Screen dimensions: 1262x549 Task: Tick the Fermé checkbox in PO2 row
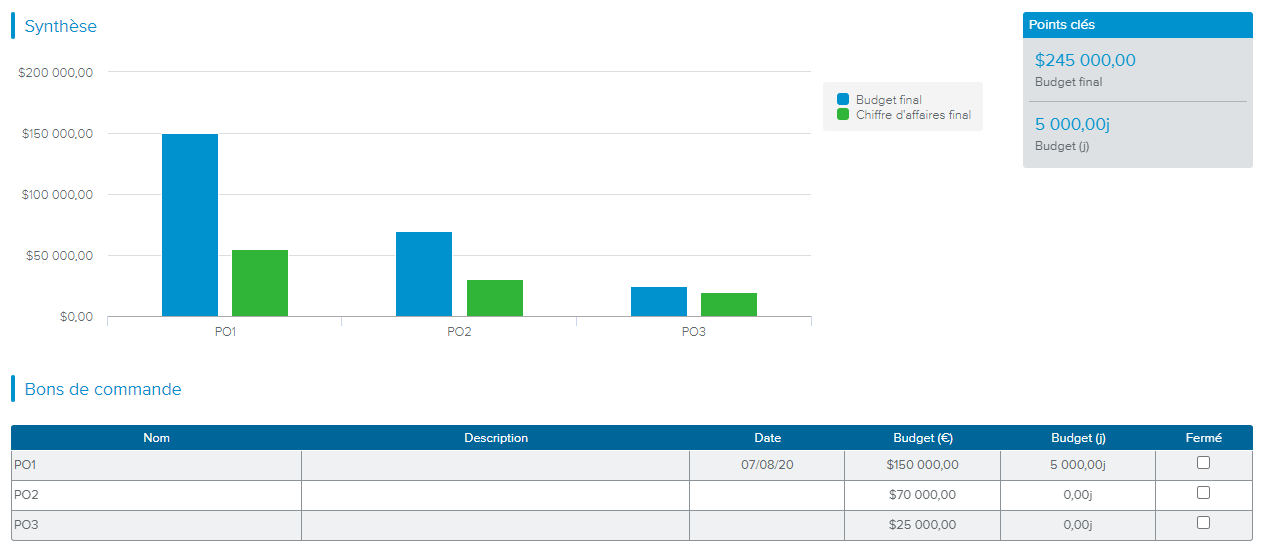coord(1203,493)
